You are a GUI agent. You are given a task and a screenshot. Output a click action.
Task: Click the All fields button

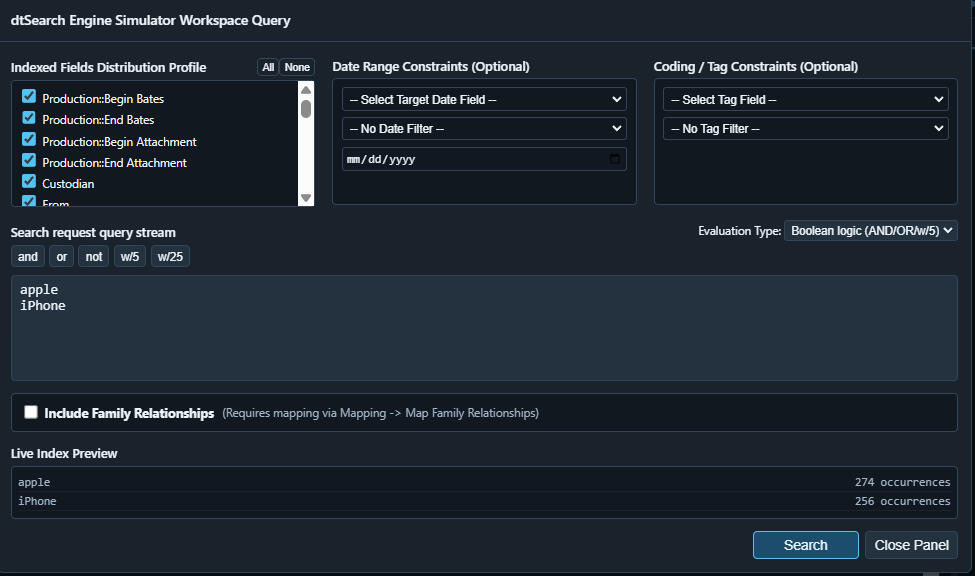268,67
